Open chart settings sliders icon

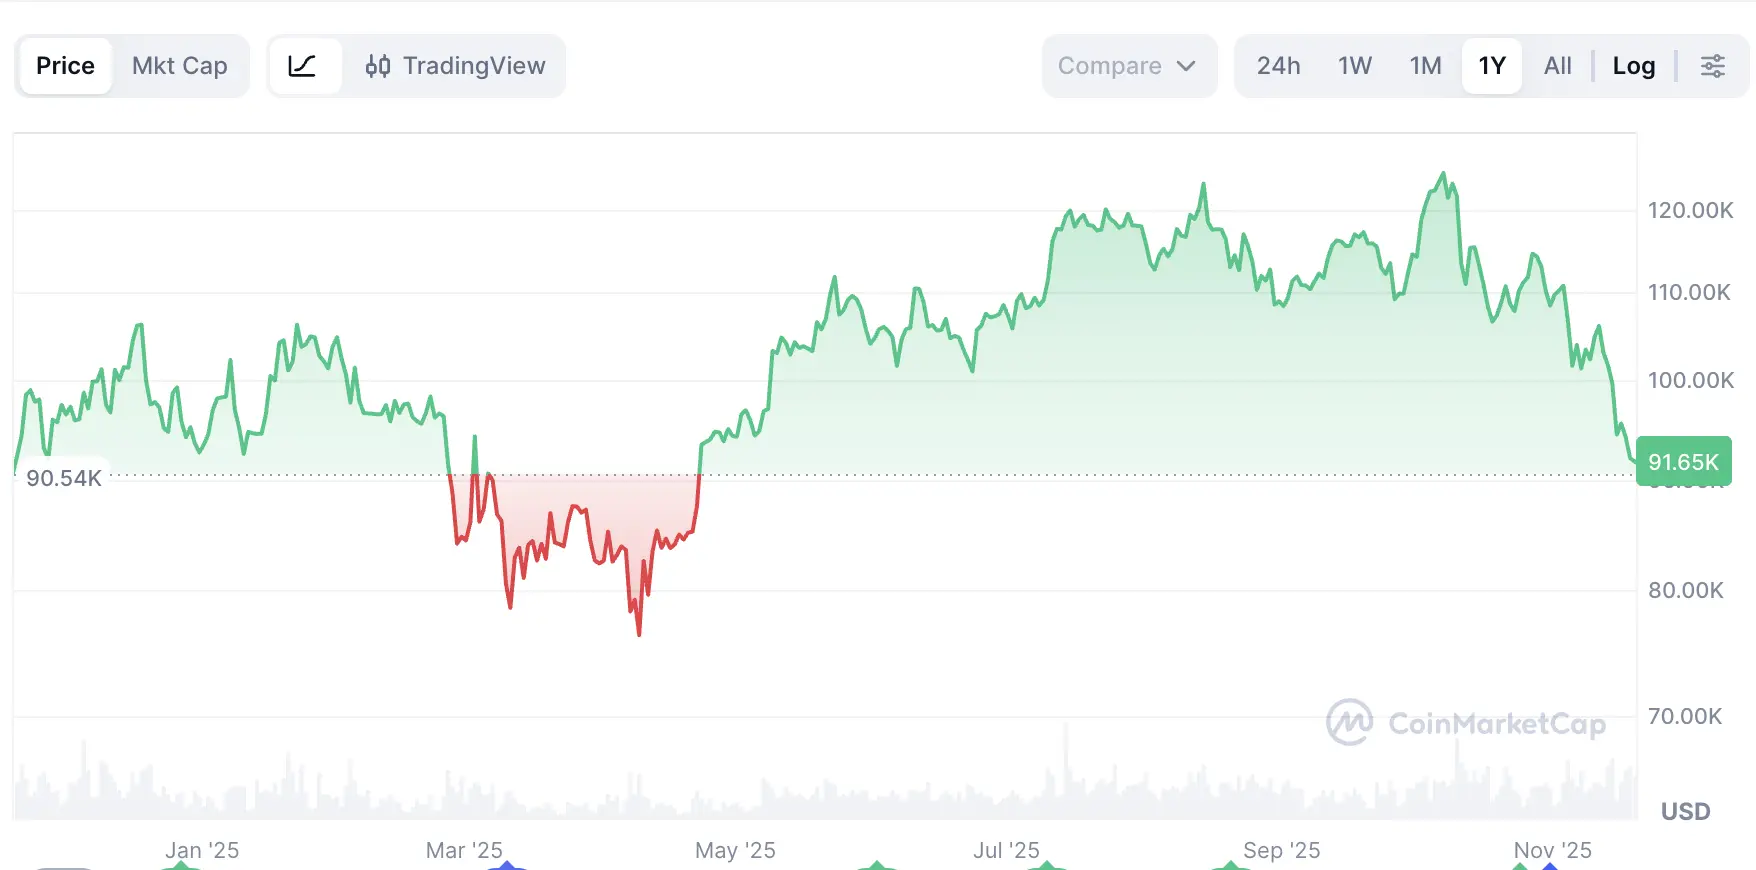tap(1712, 66)
